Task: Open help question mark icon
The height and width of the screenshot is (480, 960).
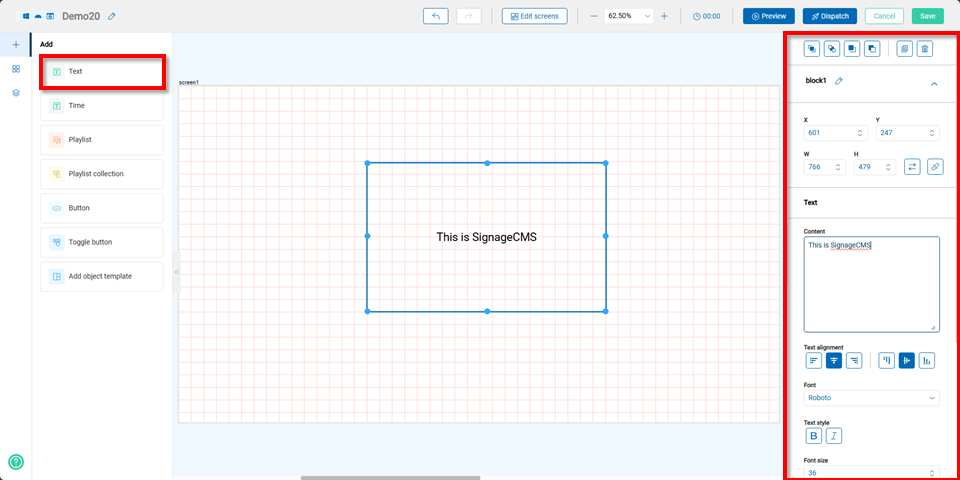Action: (x=16, y=462)
